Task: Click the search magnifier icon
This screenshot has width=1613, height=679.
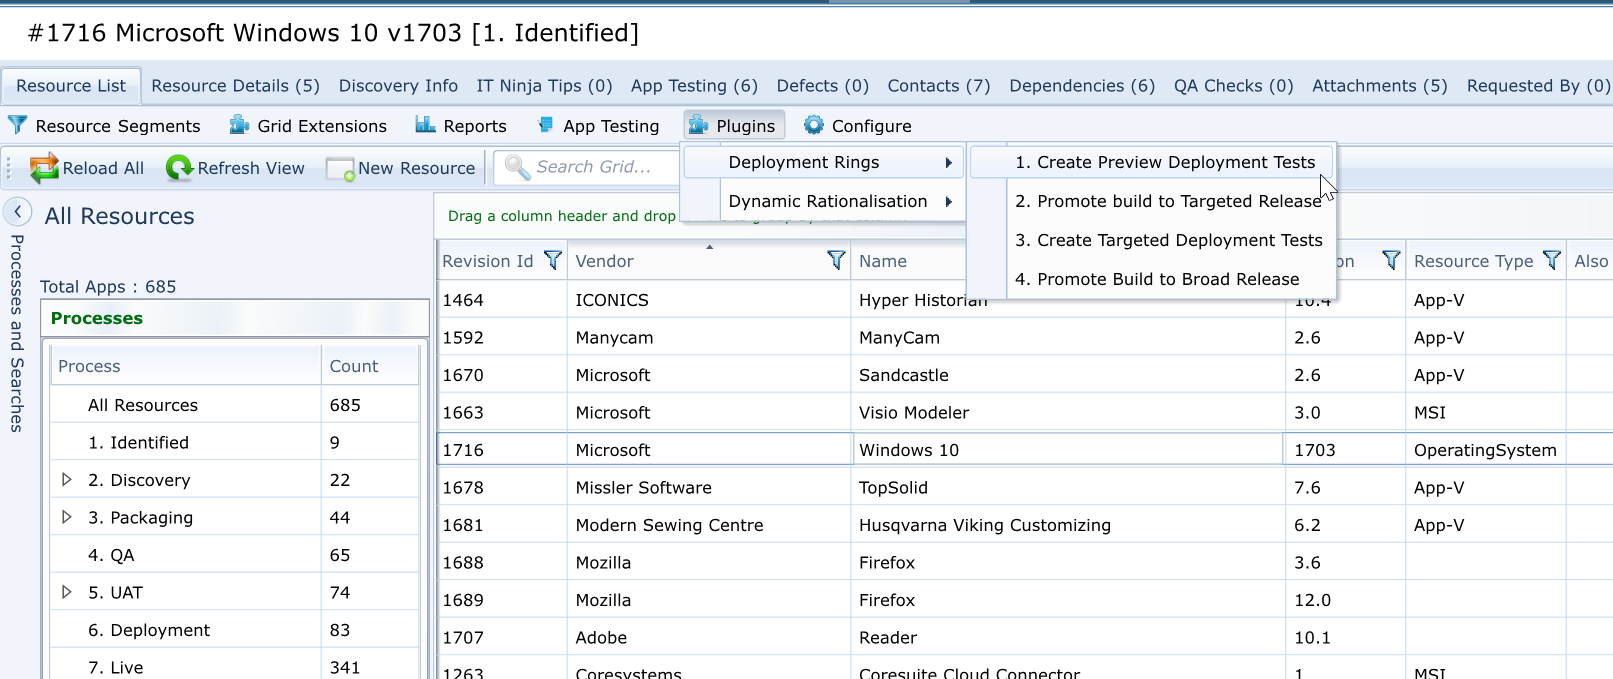Action: pyautogui.click(x=517, y=167)
